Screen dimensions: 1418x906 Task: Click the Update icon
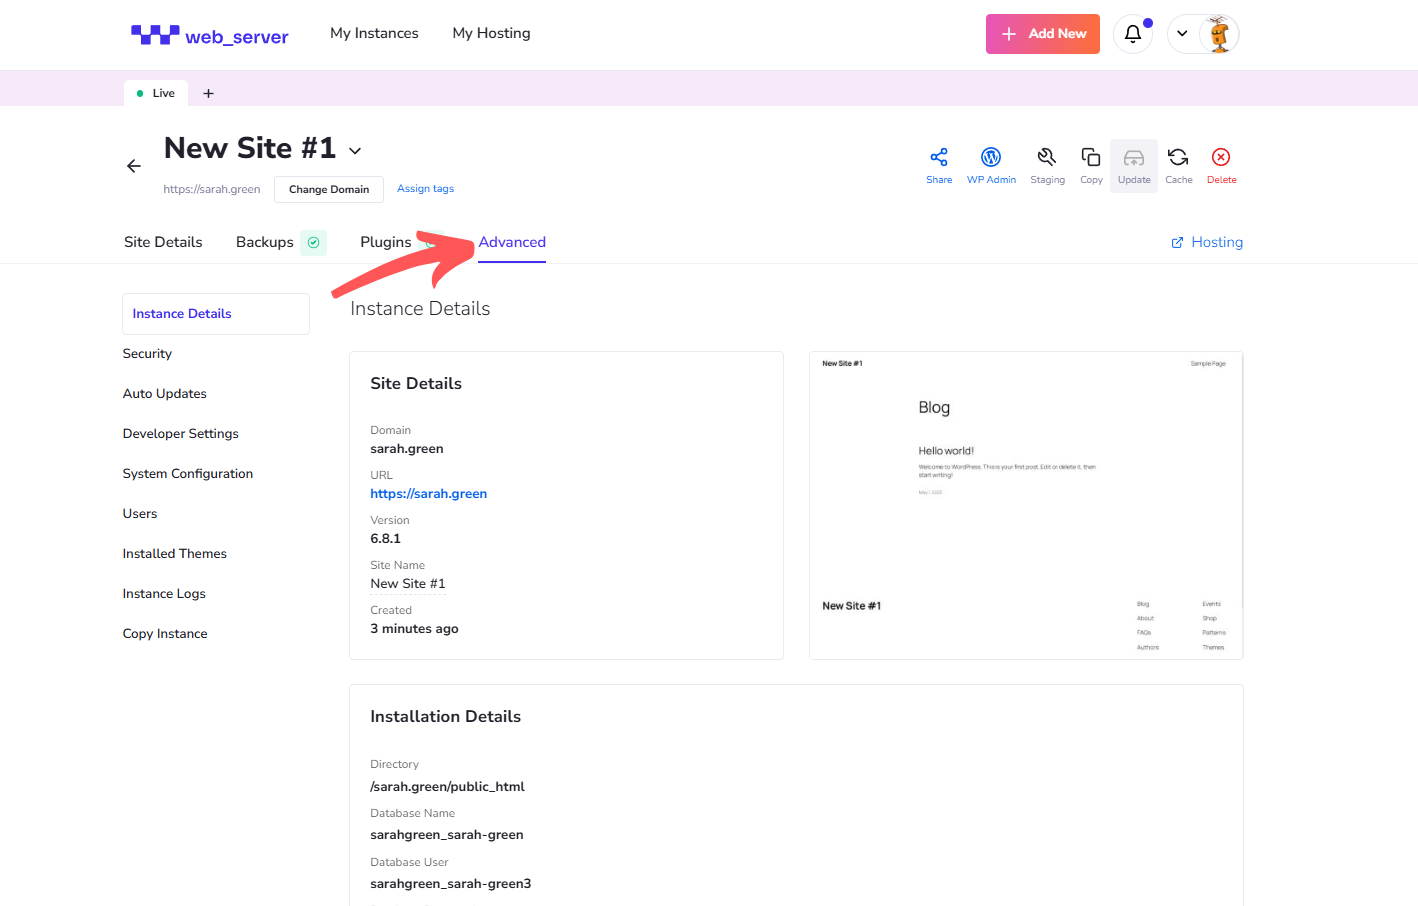pos(1133,165)
